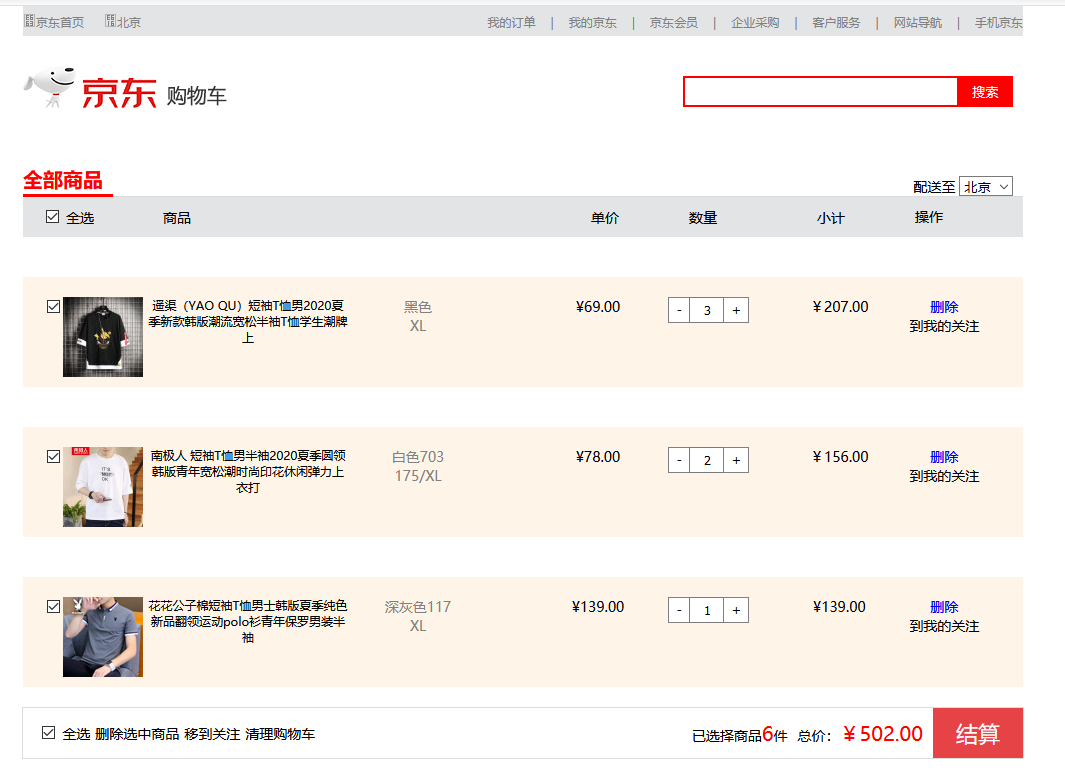Click the red 结算 checkout button
1065x771 pixels.
978,733
